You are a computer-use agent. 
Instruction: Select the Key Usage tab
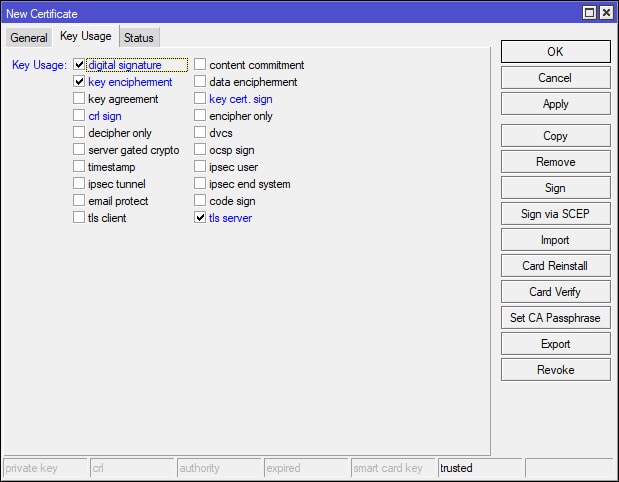pyautogui.click(x=86, y=36)
